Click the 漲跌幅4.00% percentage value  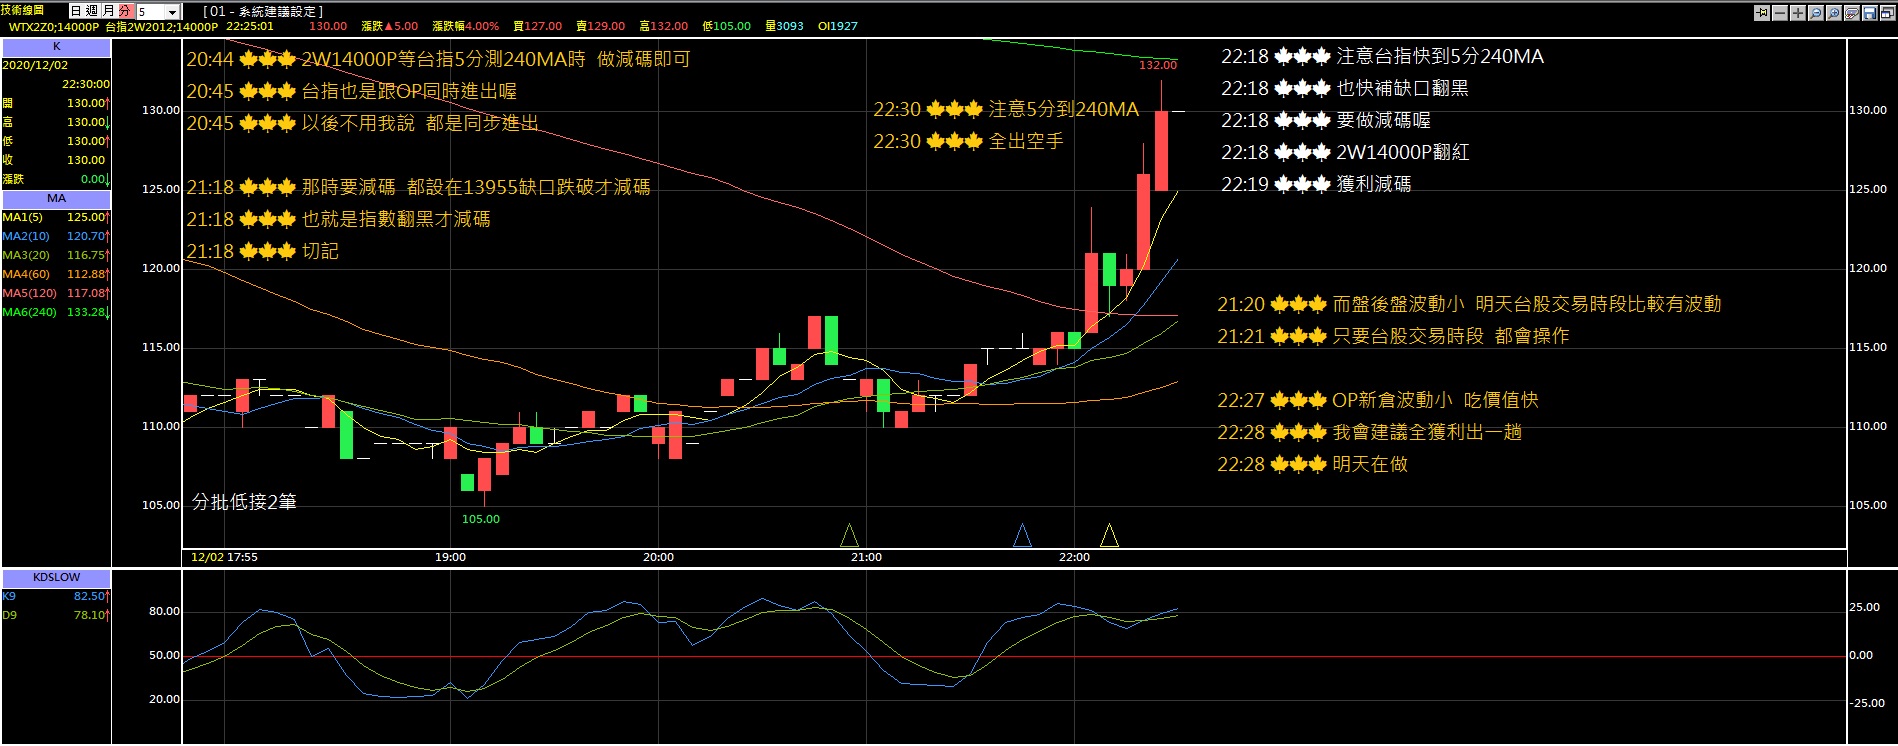(466, 27)
